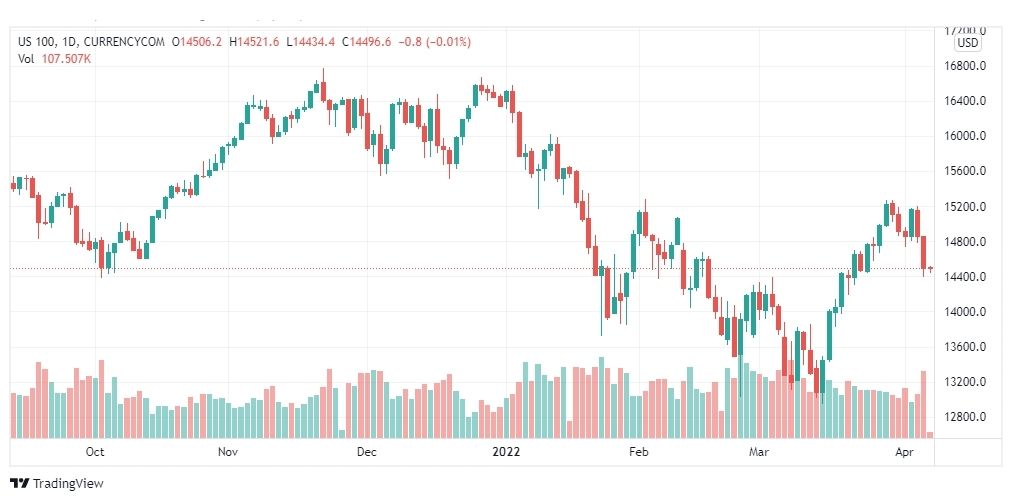Click the -0.8 (-0.01%) change value
Screen dimensions: 1012x501
click(434, 42)
